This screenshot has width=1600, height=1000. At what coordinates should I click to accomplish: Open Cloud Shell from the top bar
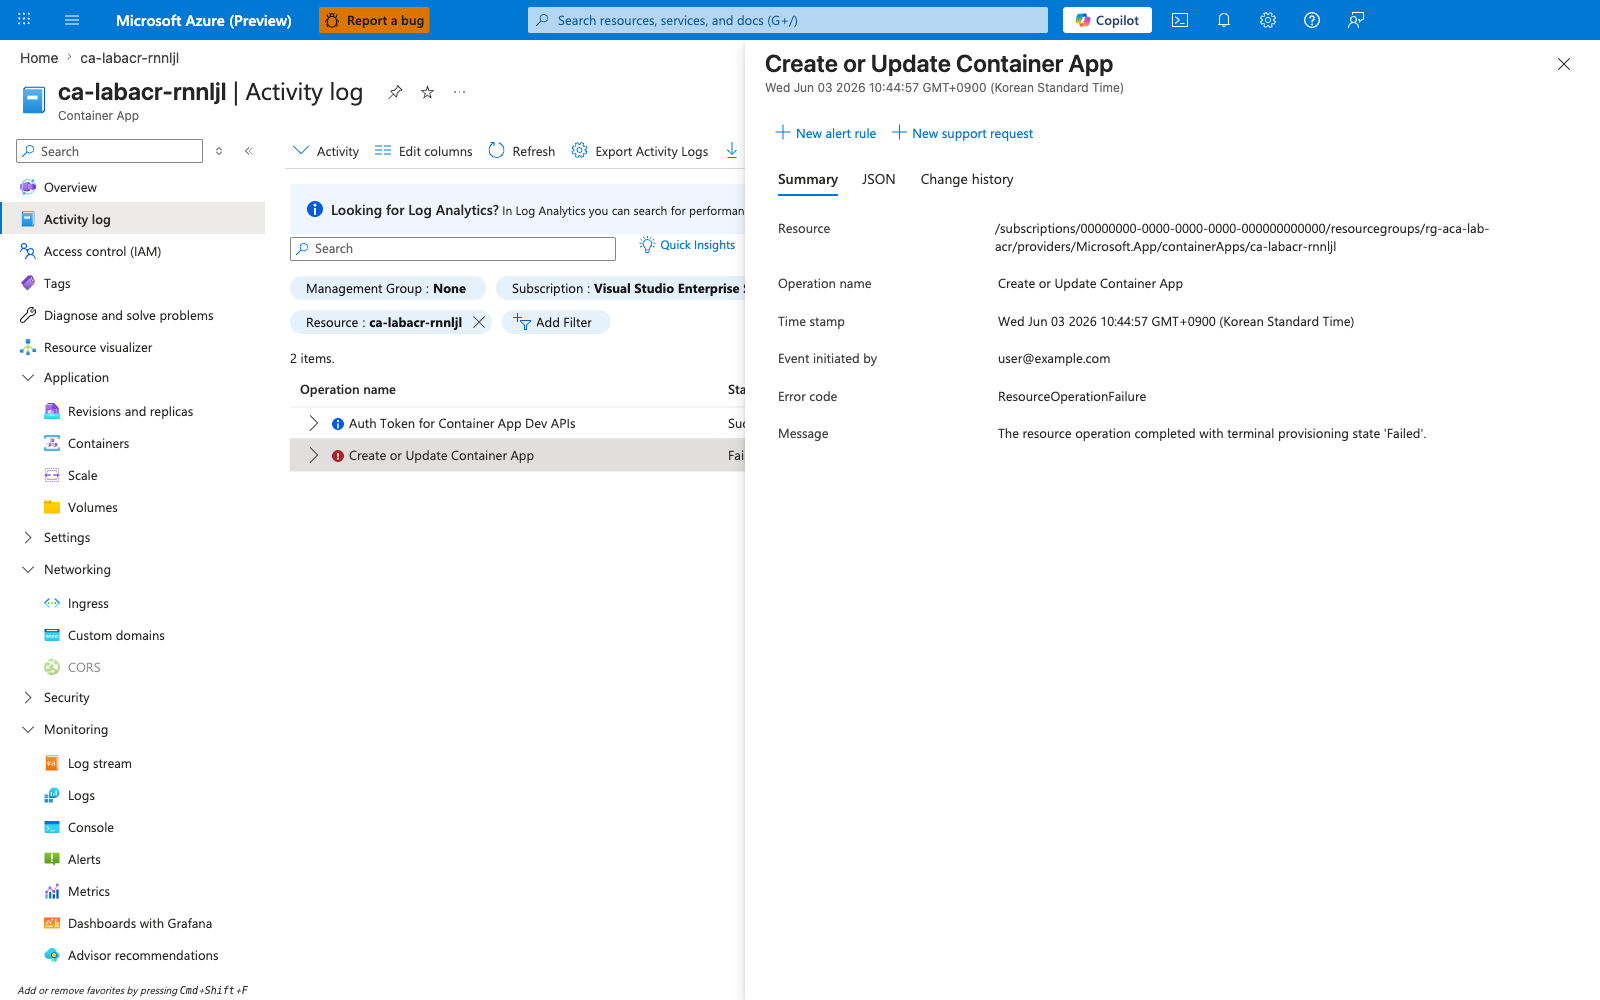pyautogui.click(x=1180, y=20)
